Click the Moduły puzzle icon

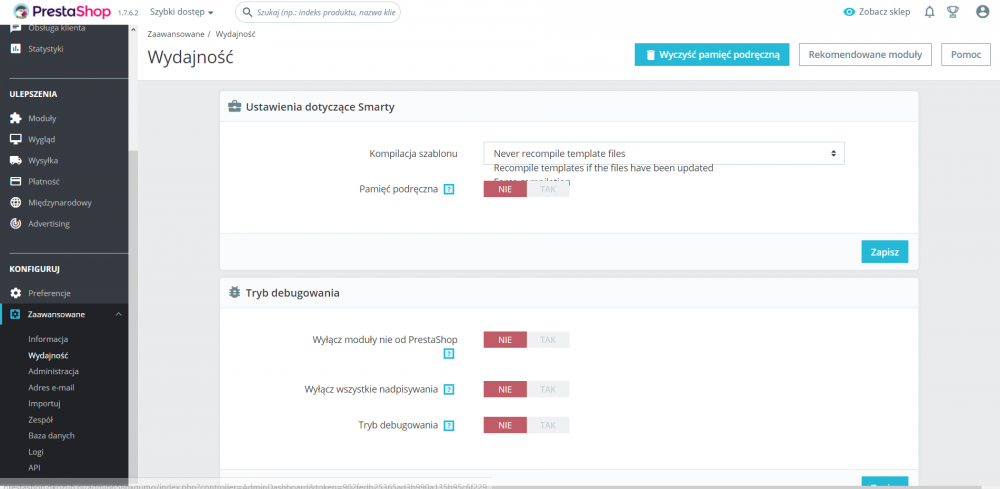(x=16, y=118)
